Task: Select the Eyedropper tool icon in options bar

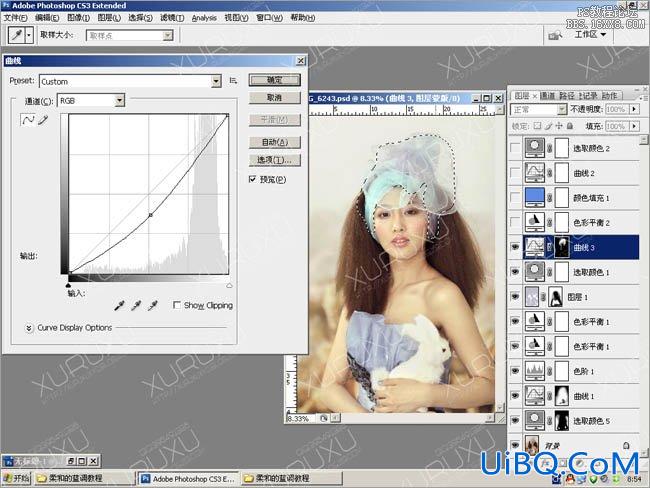Action: pyautogui.click(x=17, y=35)
